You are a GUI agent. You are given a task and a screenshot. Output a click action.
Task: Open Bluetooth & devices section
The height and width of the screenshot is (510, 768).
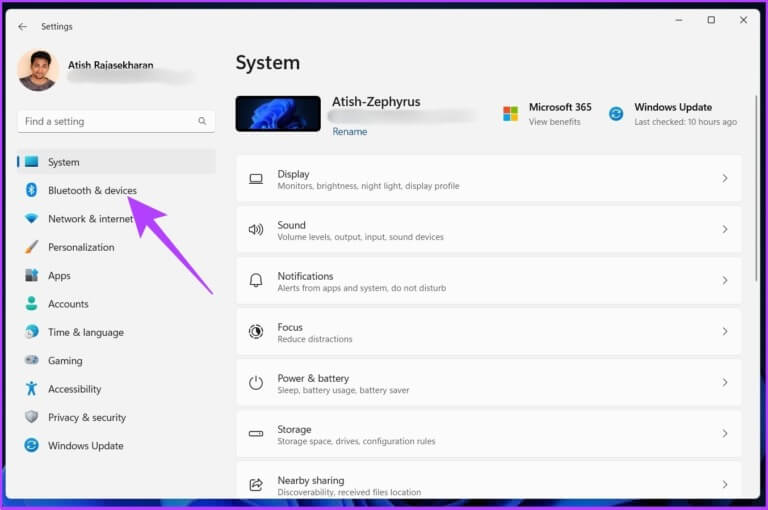pyautogui.click(x=117, y=190)
